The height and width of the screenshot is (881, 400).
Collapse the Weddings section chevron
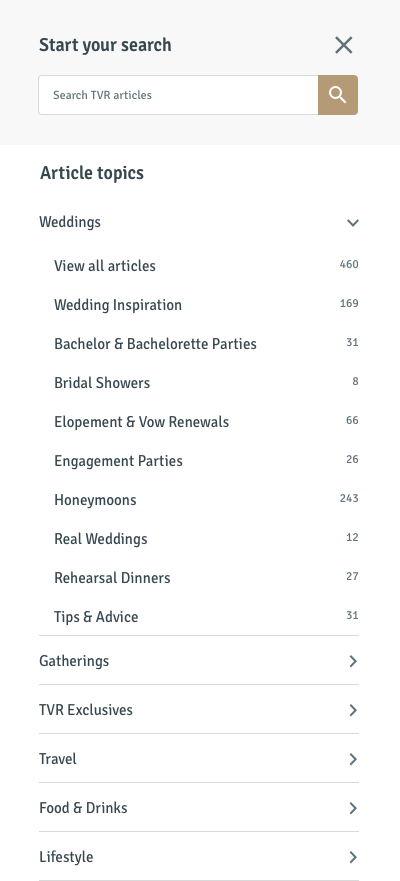click(353, 222)
